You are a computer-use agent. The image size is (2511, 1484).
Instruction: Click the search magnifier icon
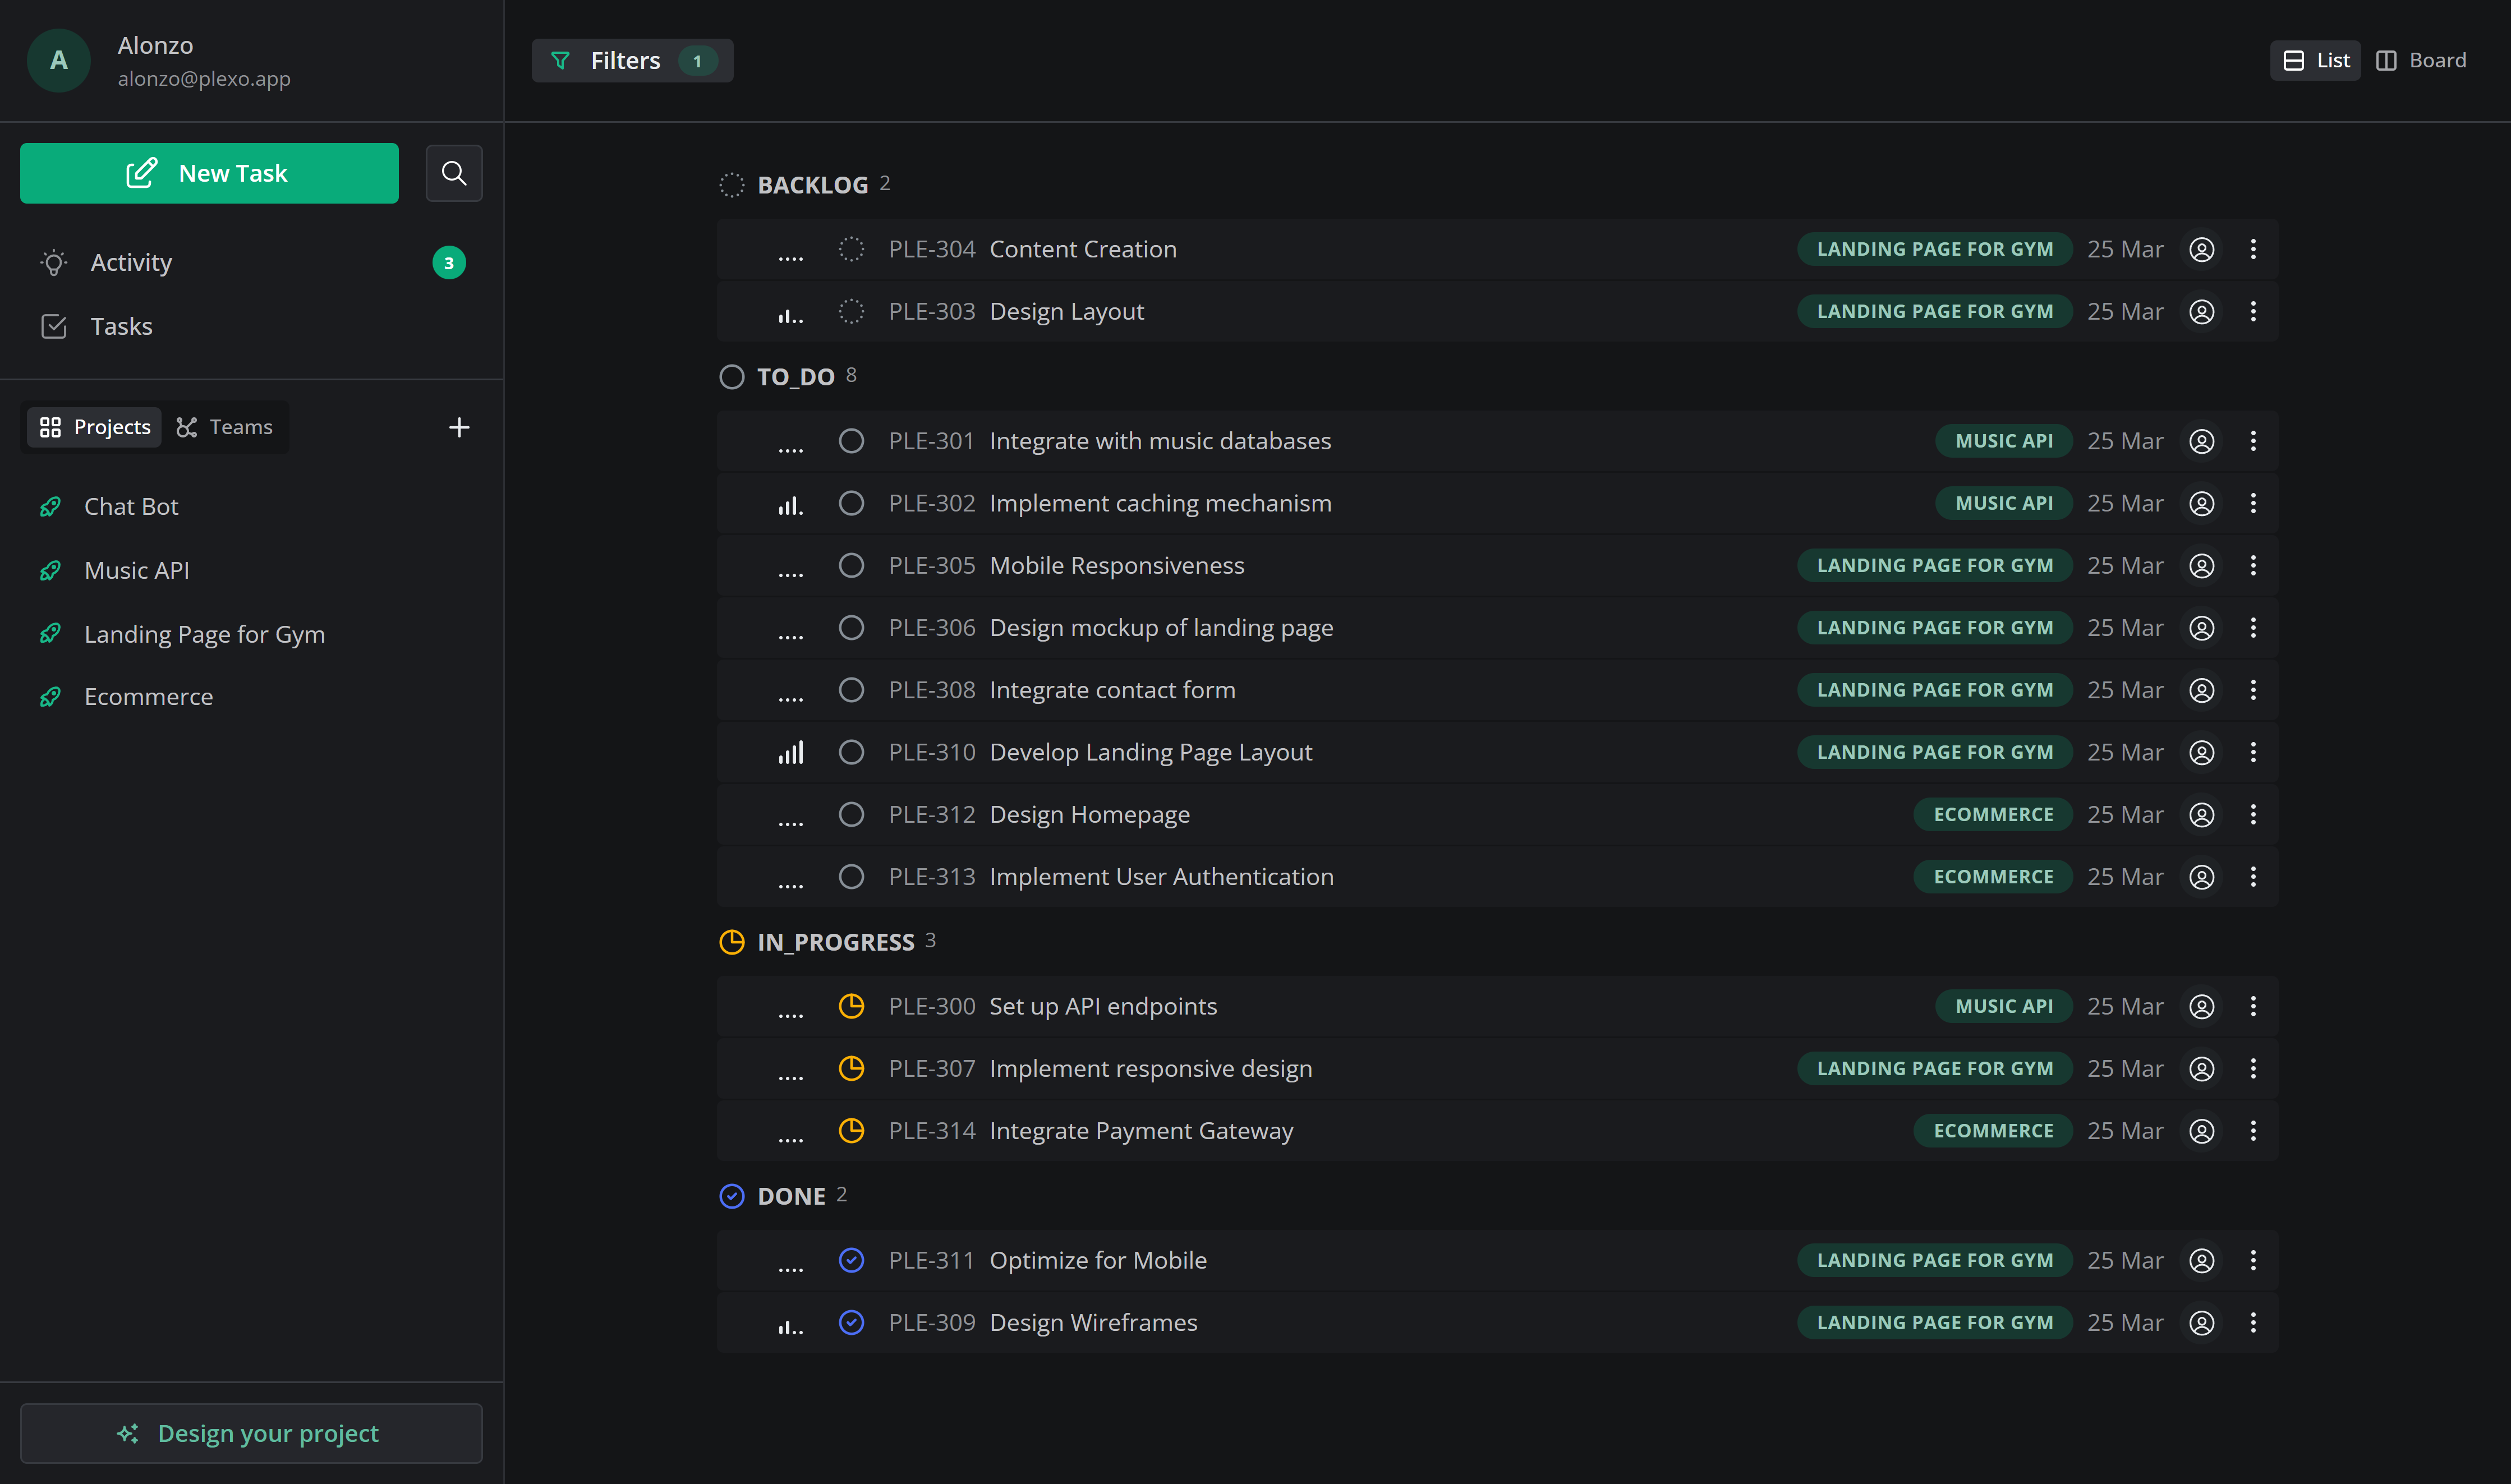[x=454, y=173]
